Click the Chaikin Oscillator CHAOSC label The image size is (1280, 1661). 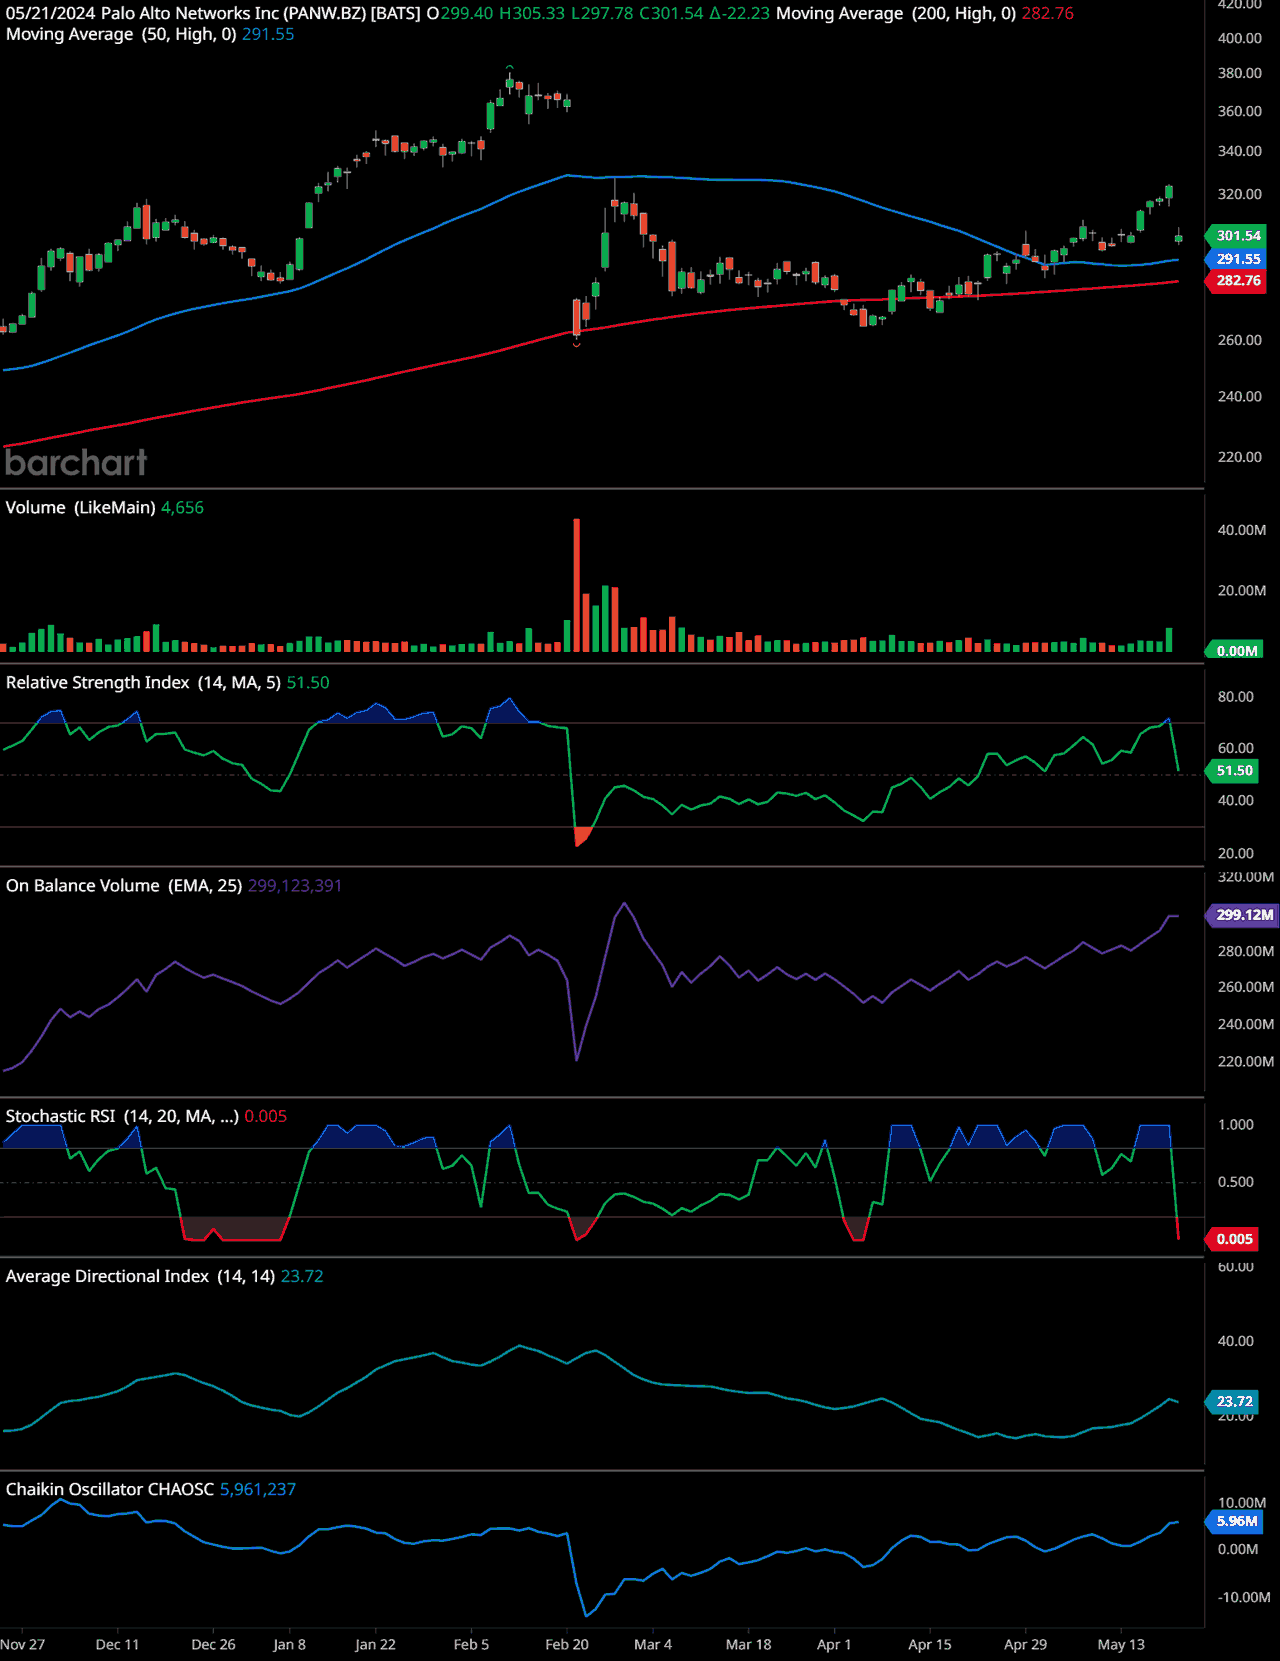coord(110,1490)
